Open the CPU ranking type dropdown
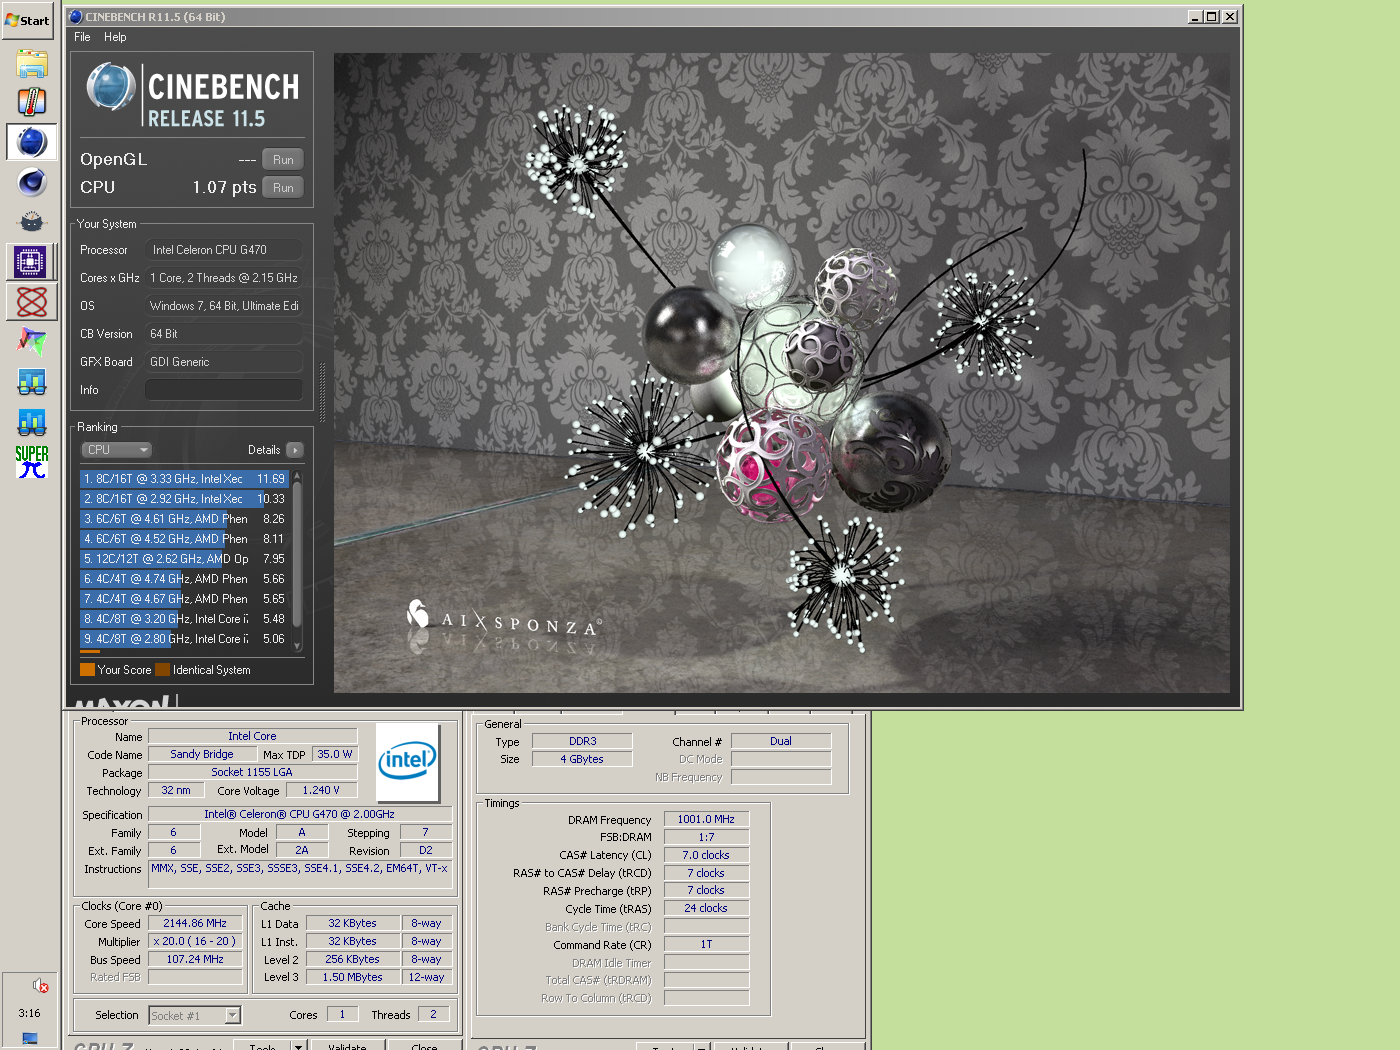The width and height of the screenshot is (1400, 1050). pyautogui.click(x=116, y=450)
